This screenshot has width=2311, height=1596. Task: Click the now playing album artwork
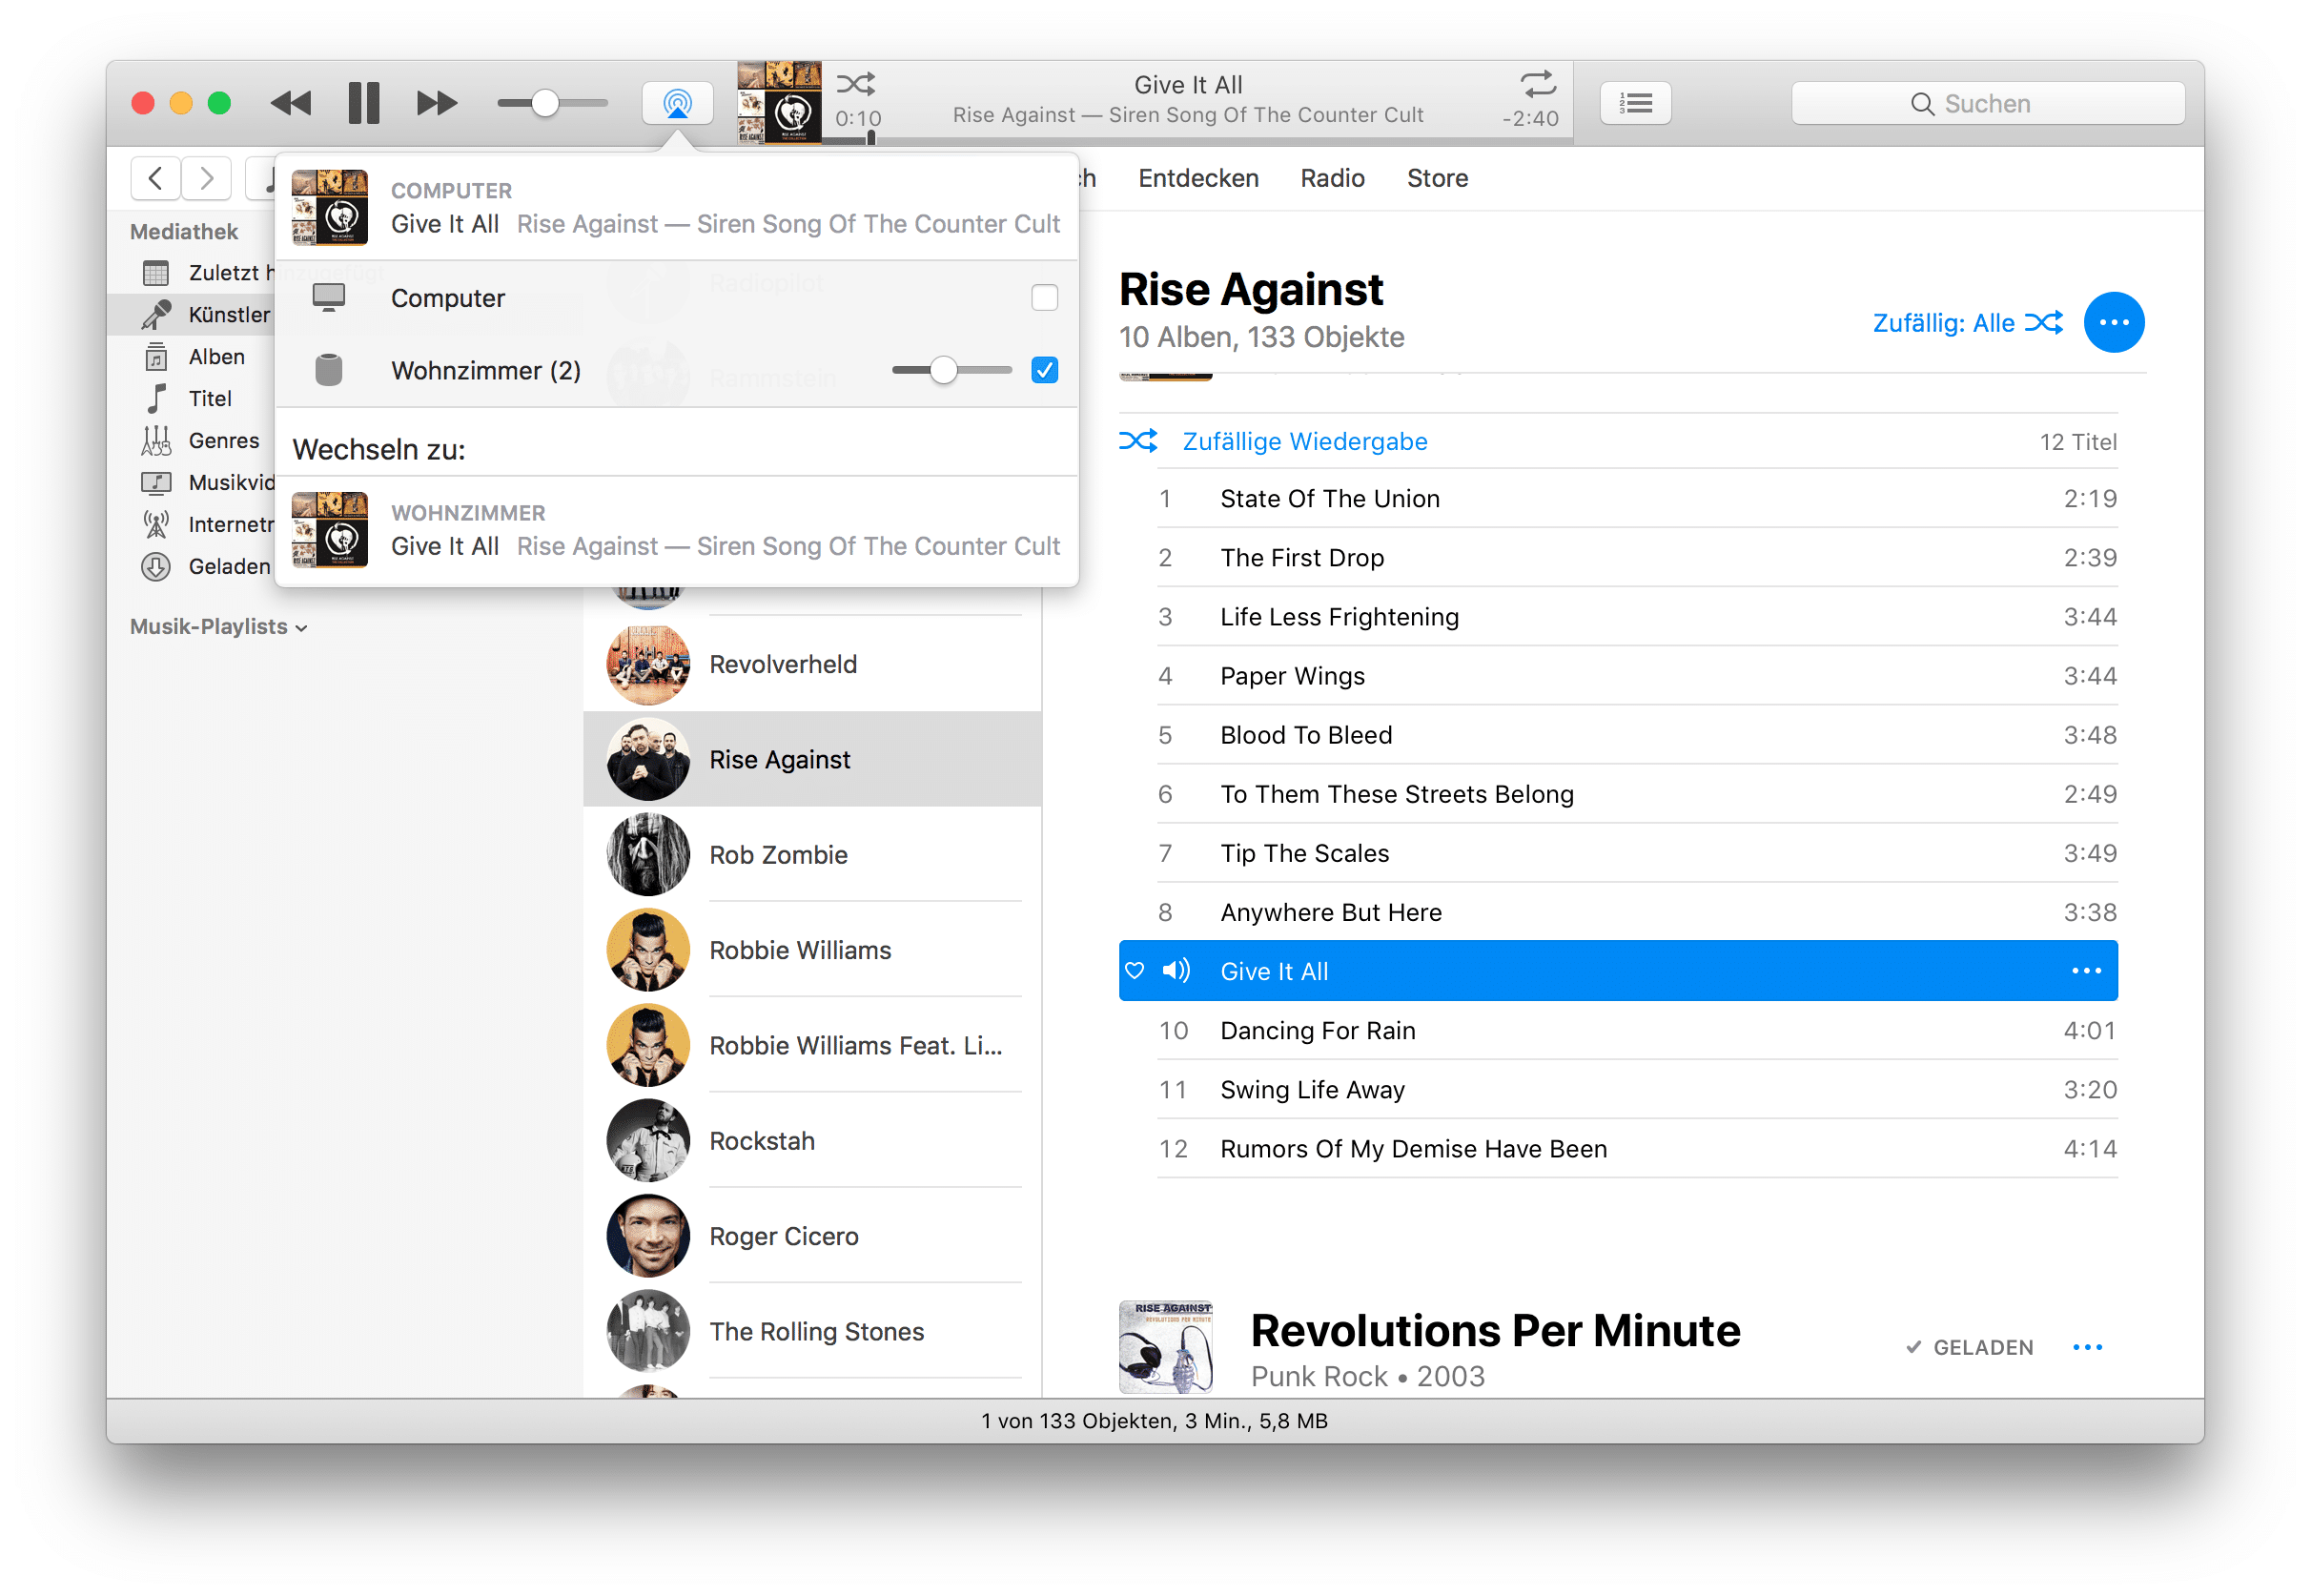pos(779,103)
